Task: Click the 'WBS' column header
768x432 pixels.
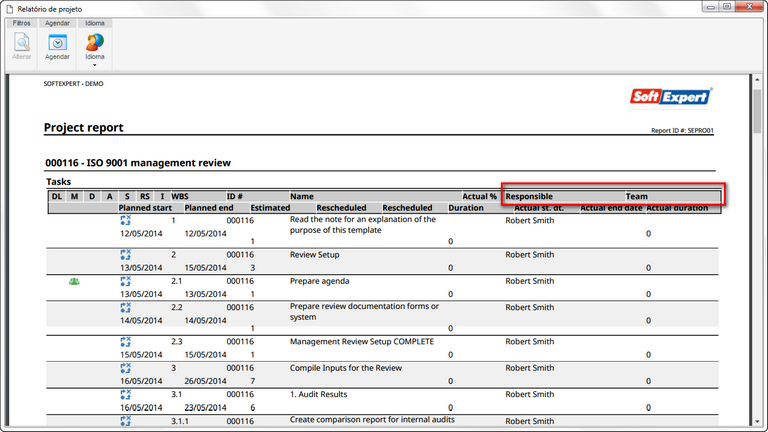Action: (x=180, y=196)
